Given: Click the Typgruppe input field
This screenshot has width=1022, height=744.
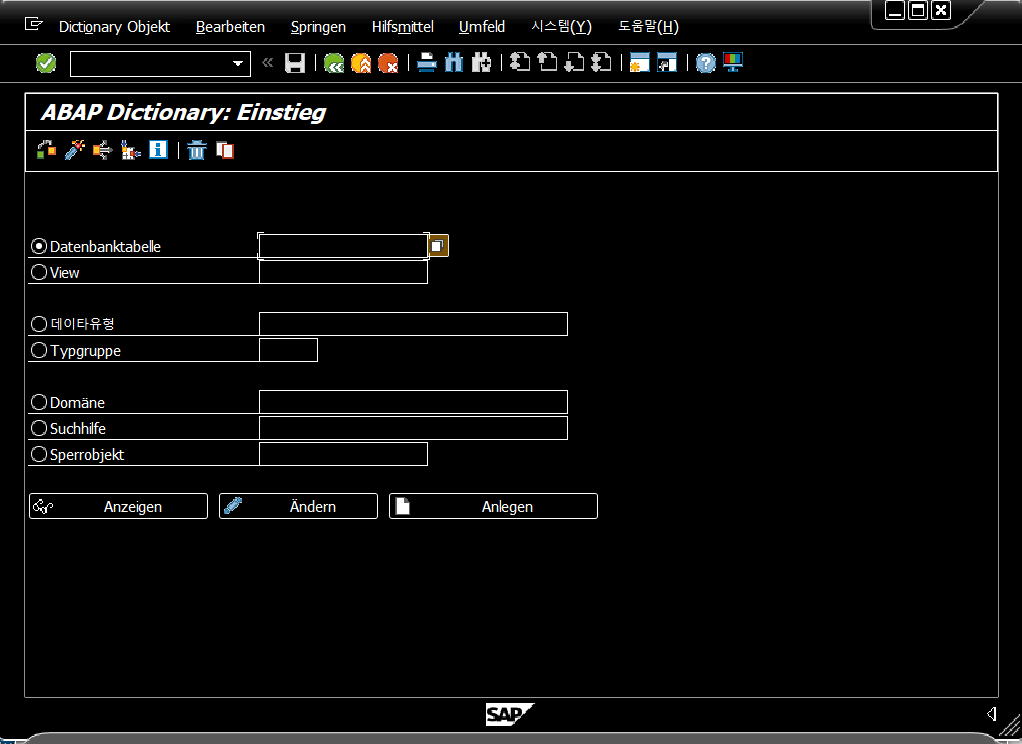Looking at the screenshot, I should point(288,350).
